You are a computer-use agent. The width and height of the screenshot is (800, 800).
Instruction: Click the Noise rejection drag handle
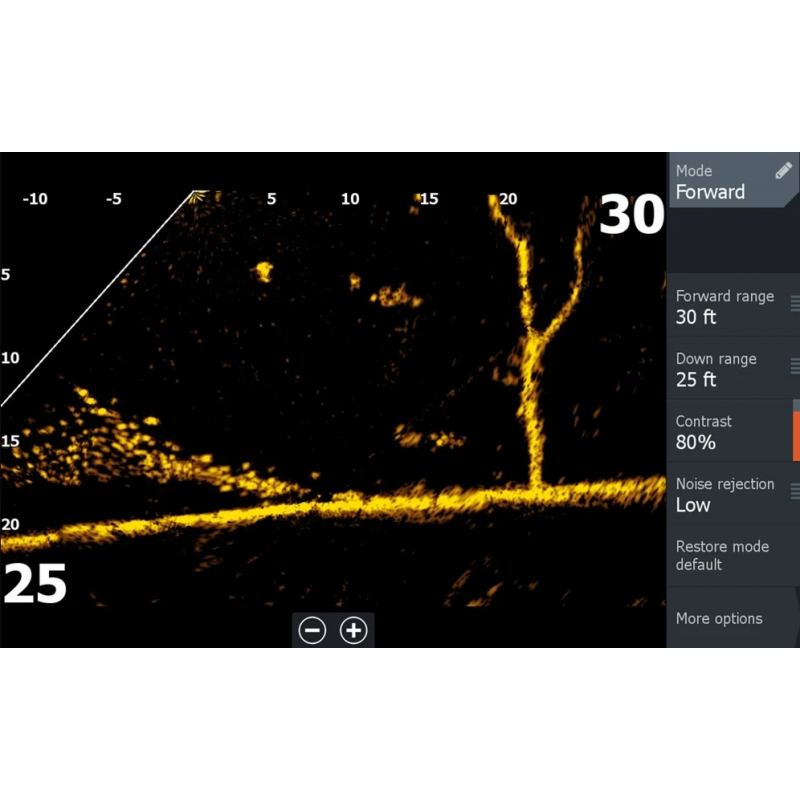pos(795,491)
